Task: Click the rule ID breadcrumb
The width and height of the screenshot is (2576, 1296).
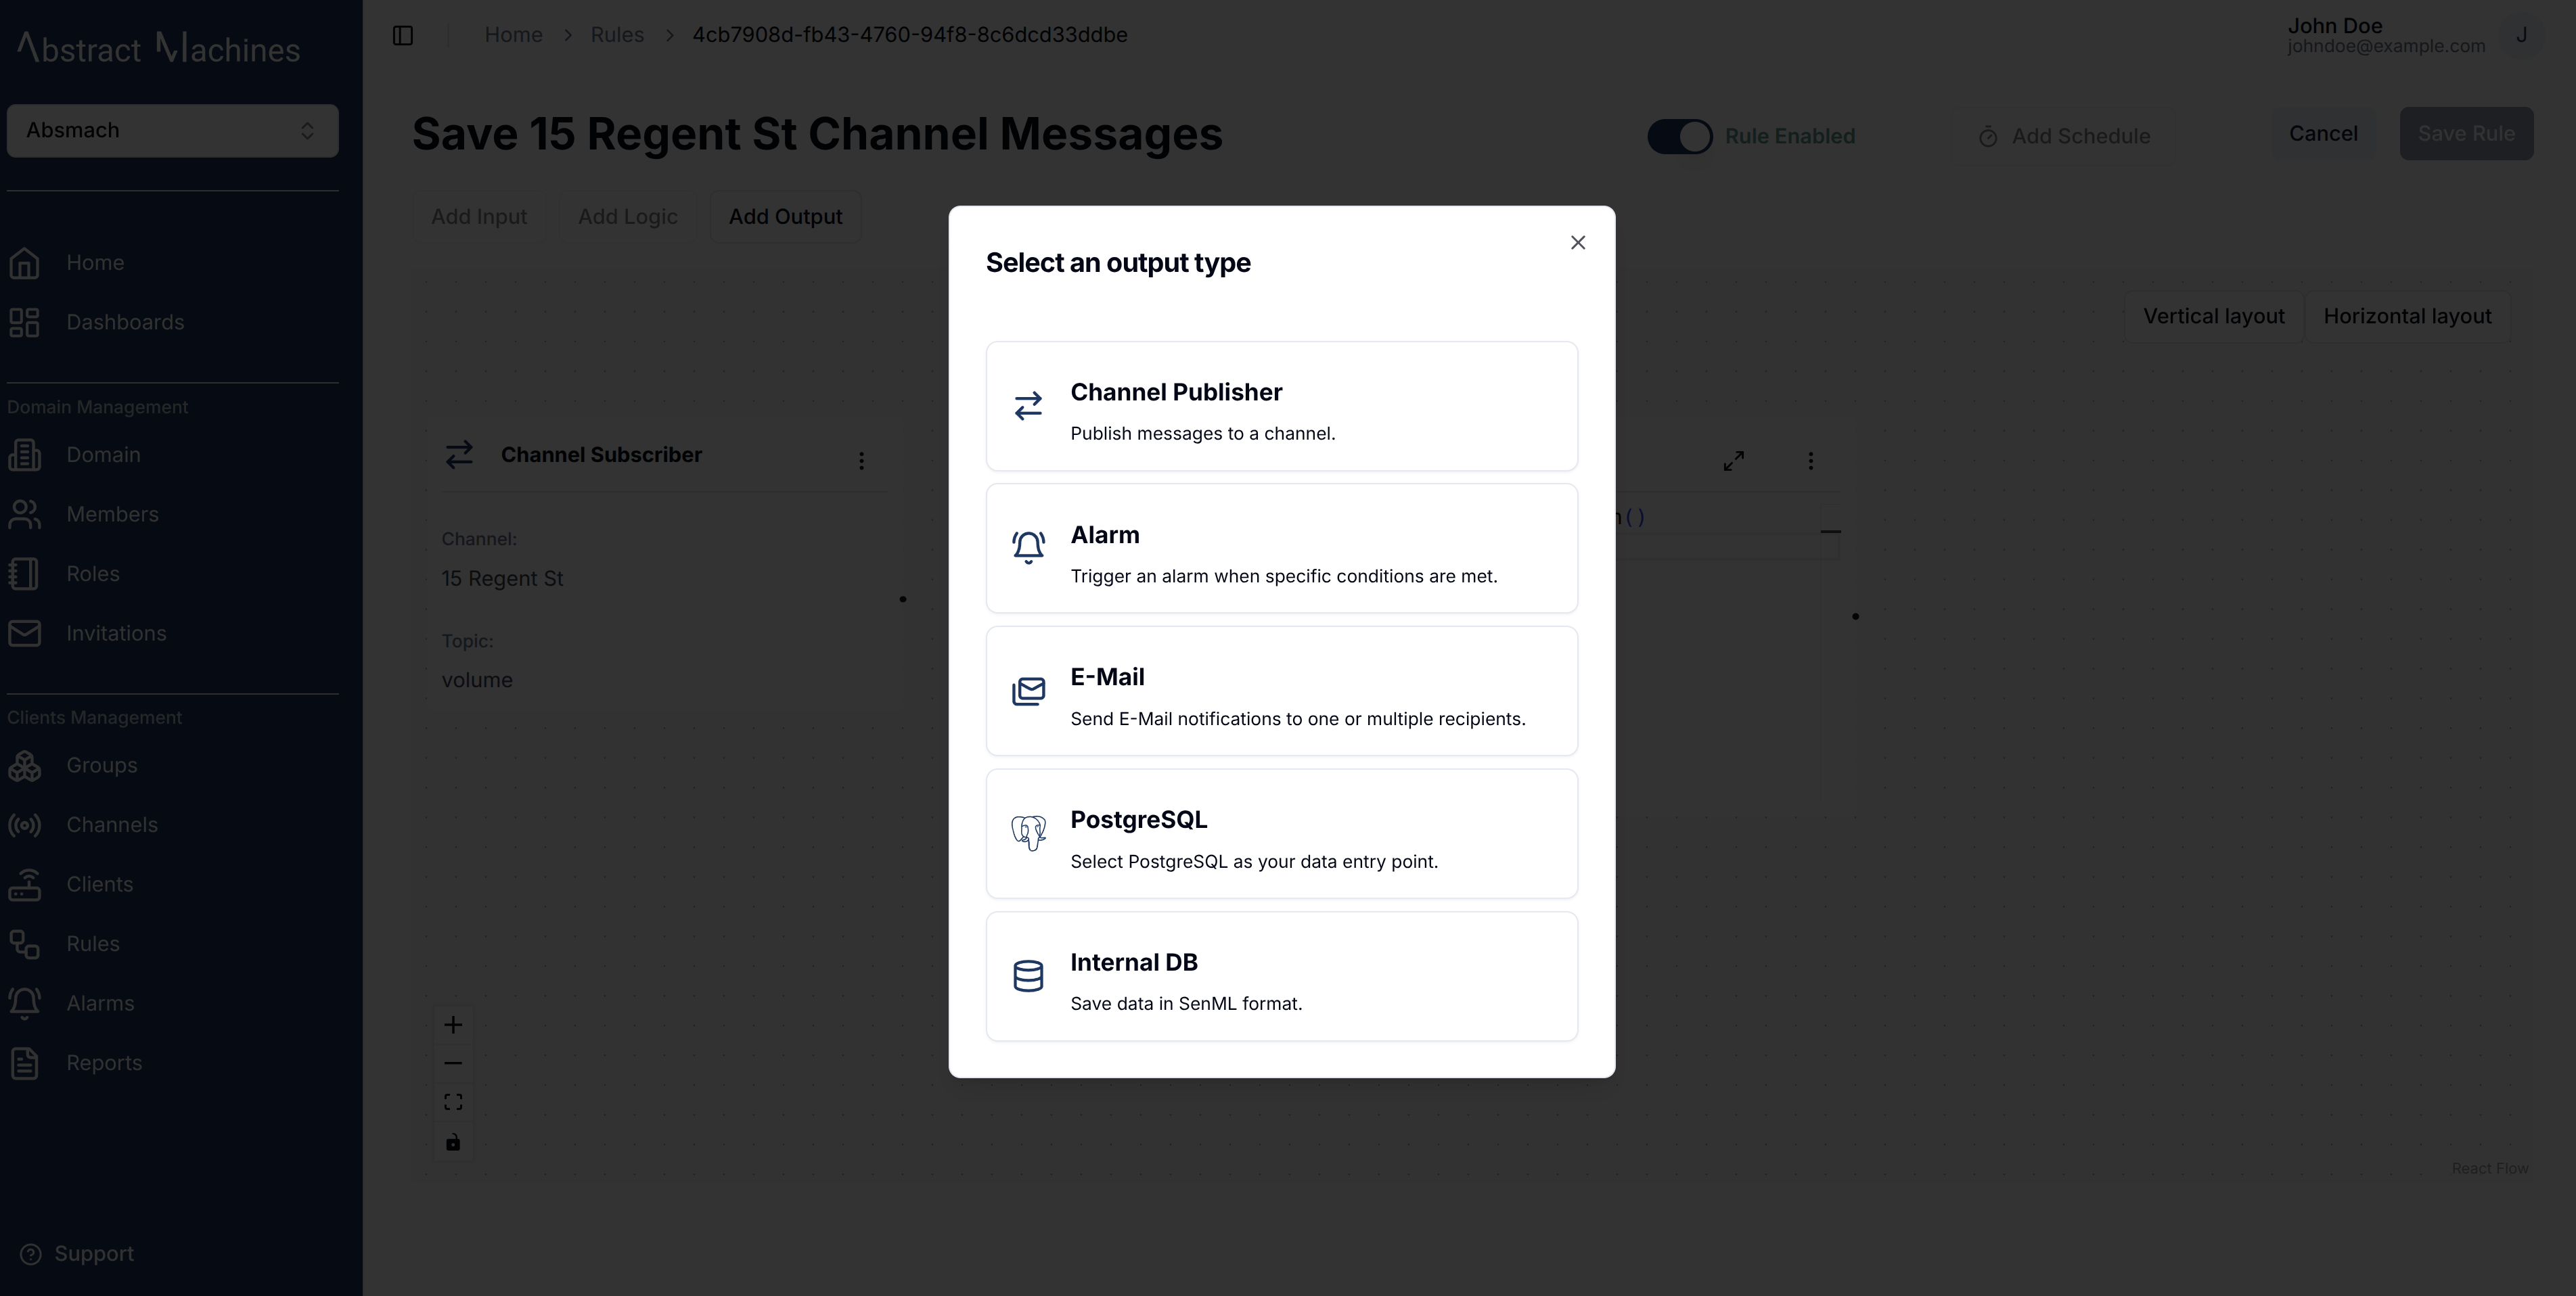Action: tap(910, 35)
